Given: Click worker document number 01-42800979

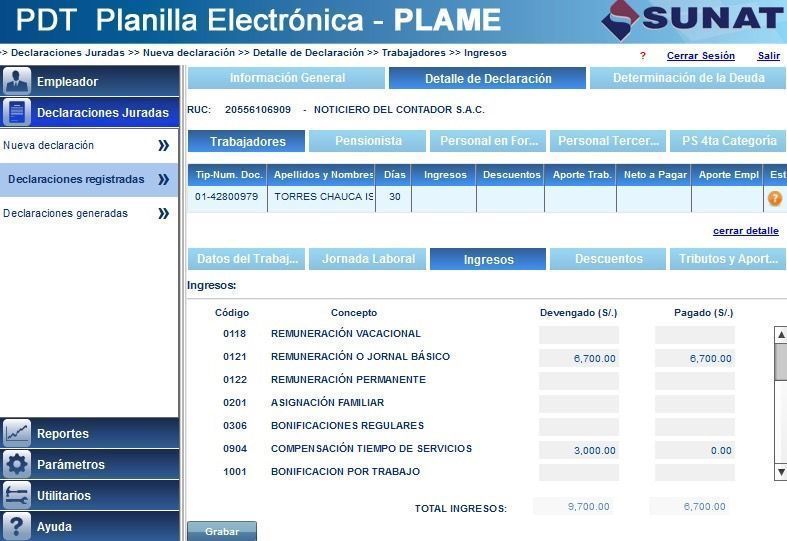Looking at the screenshot, I should click(x=226, y=197).
